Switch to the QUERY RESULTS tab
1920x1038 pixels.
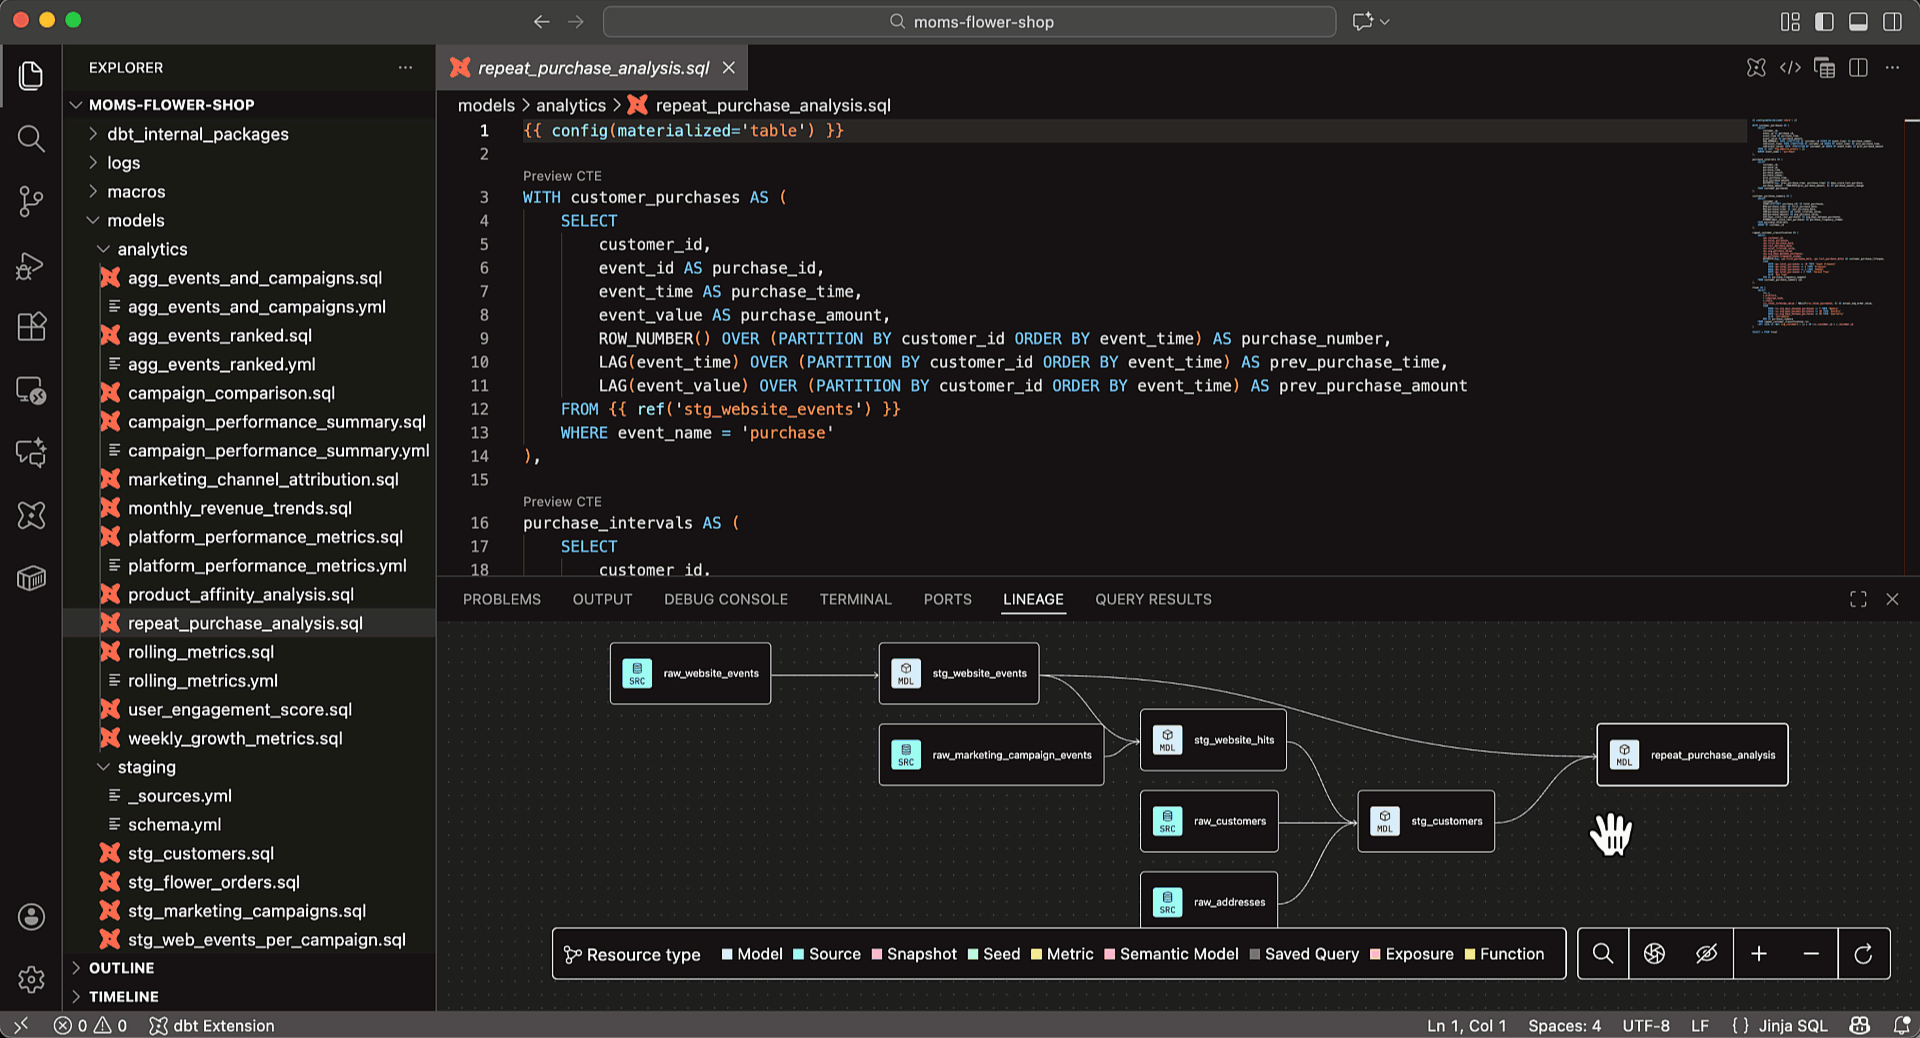pyautogui.click(x=1152, y=599)
